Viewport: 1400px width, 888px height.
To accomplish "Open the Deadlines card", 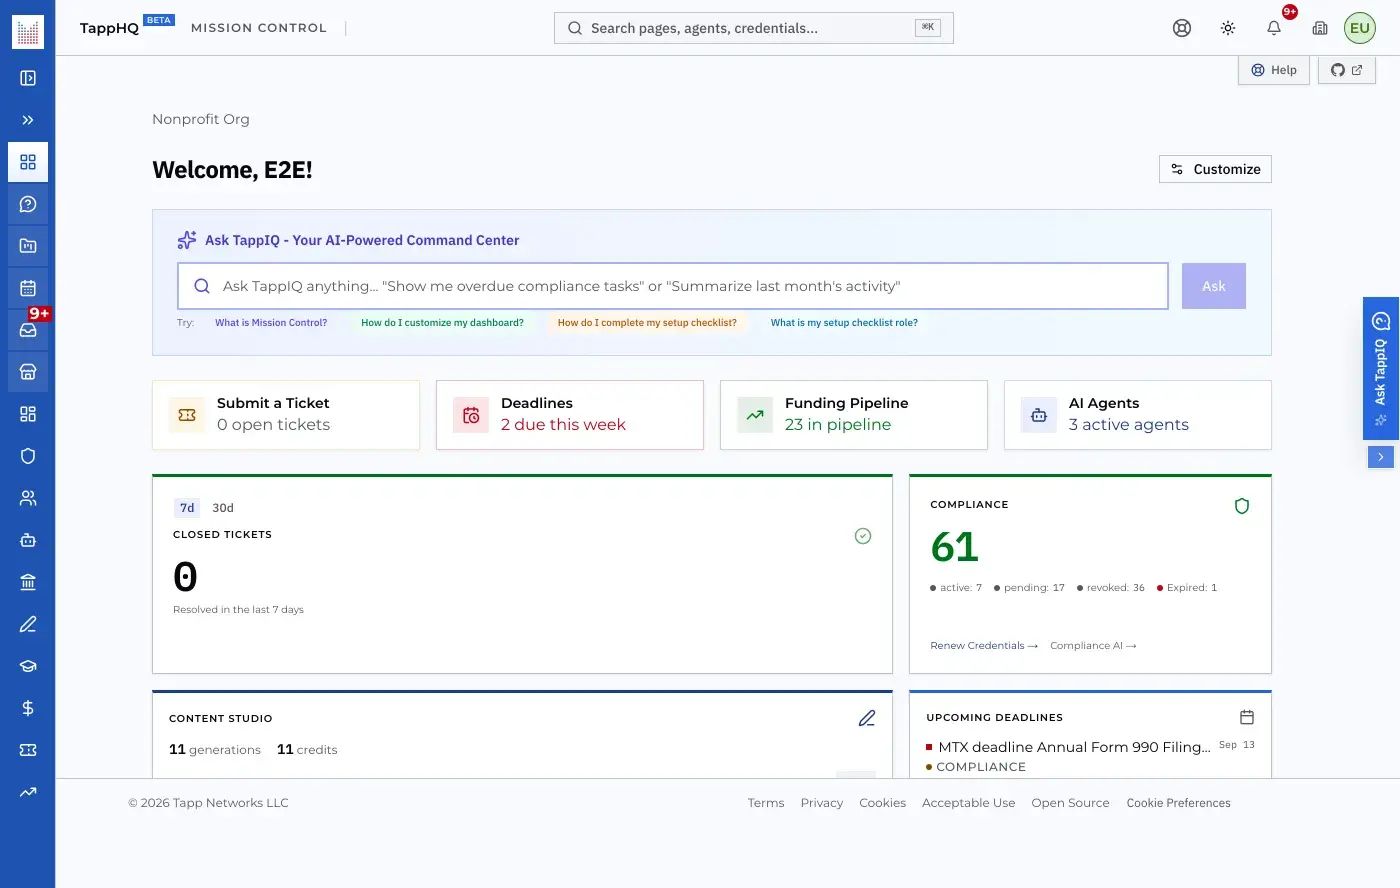I will (570, 415).
